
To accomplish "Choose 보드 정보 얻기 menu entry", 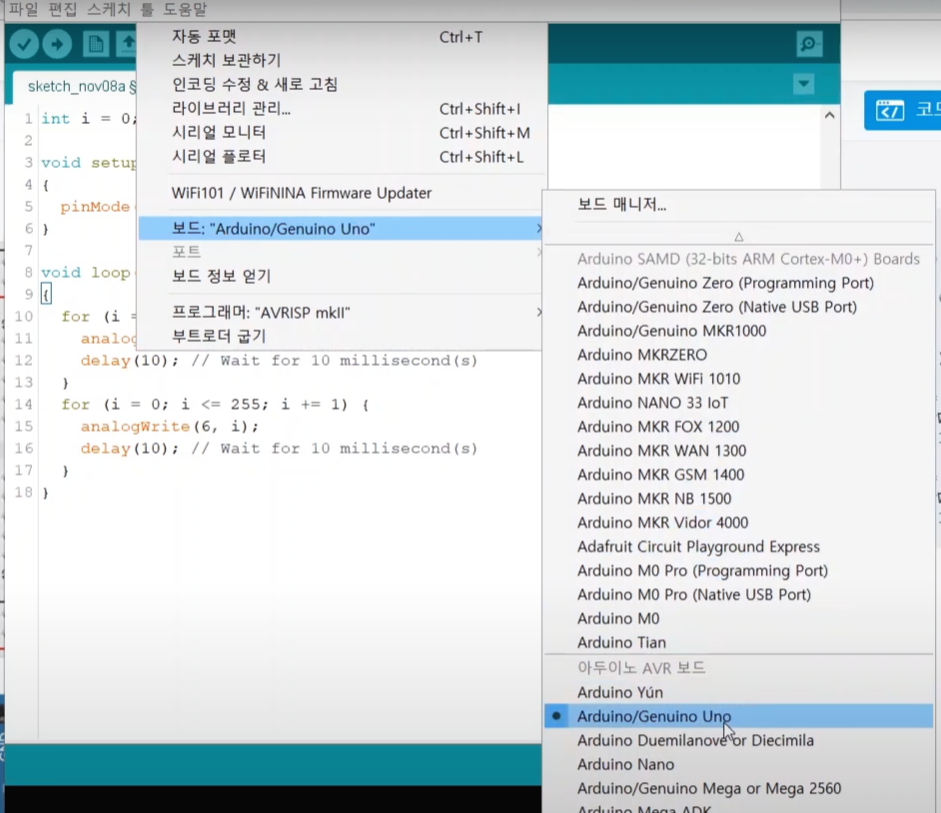I will click(341, 276).
